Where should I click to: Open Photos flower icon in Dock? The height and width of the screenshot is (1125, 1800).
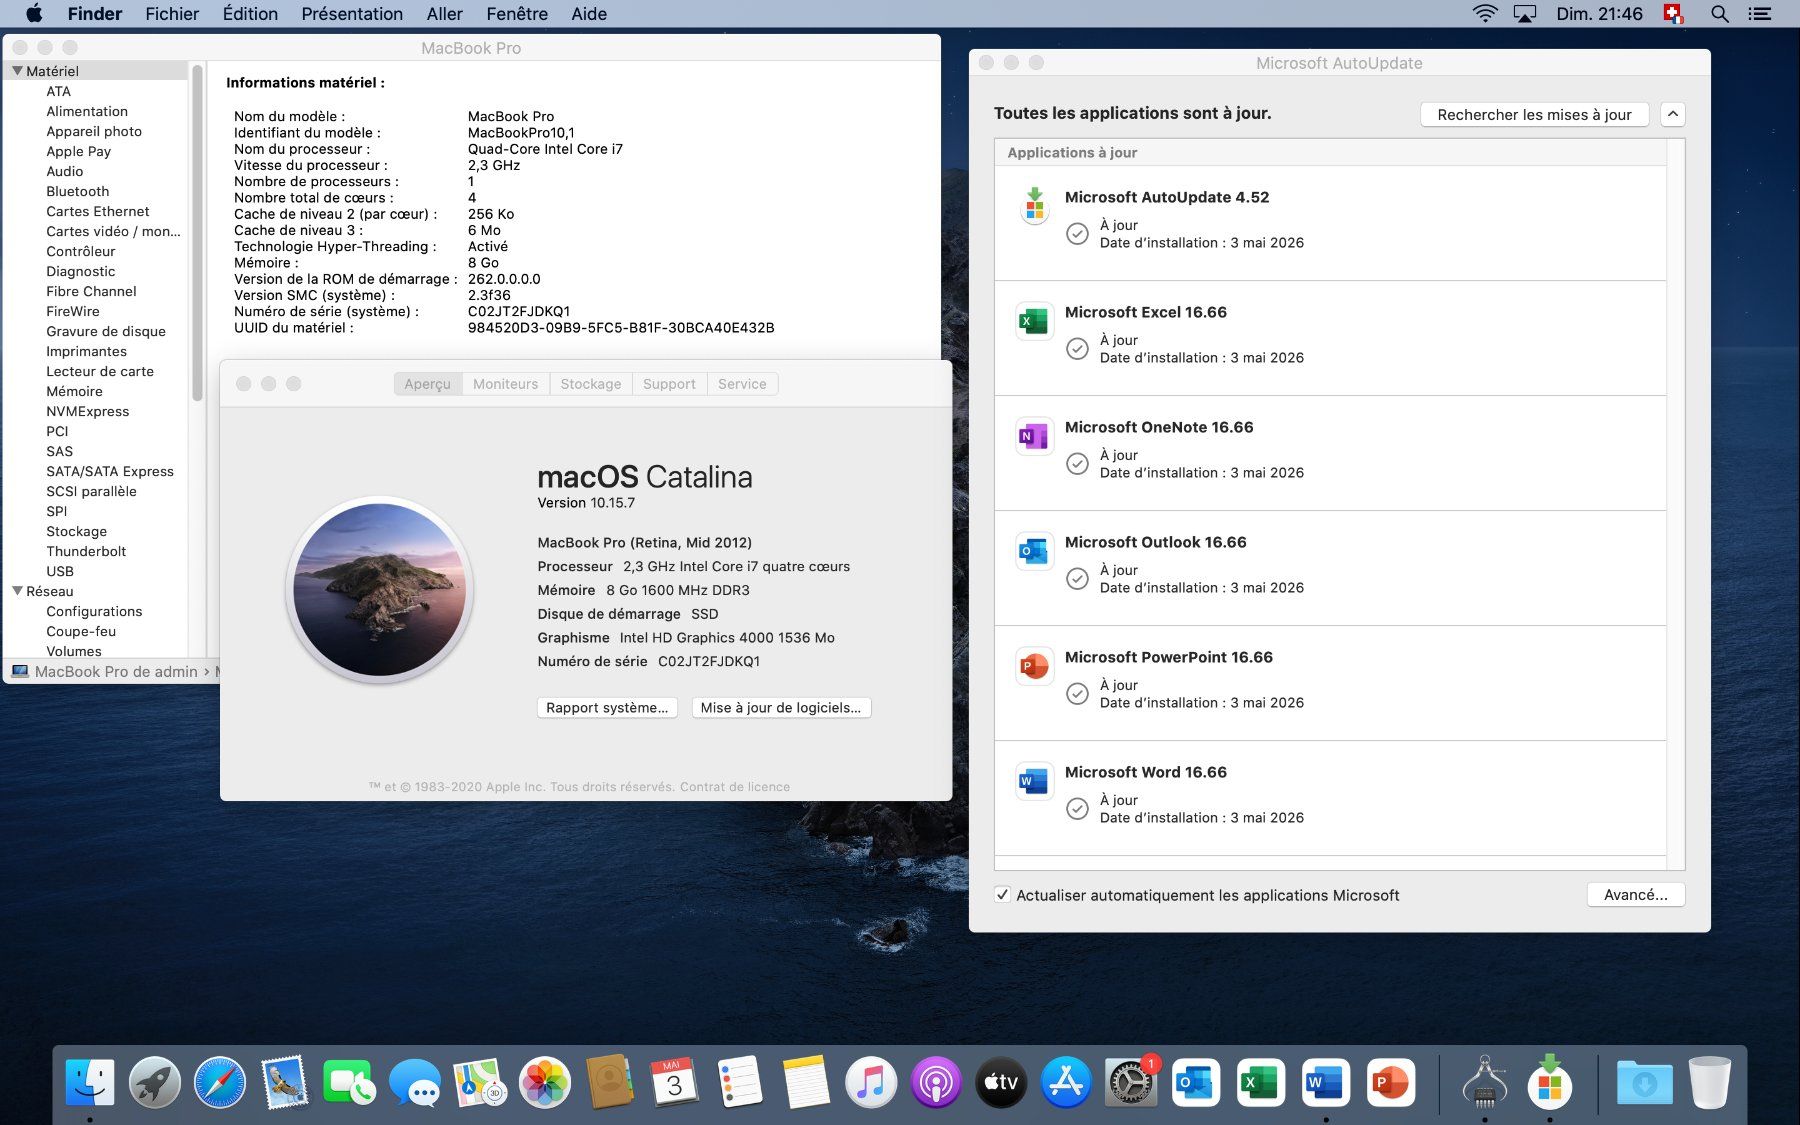[x=545, y=1082]
